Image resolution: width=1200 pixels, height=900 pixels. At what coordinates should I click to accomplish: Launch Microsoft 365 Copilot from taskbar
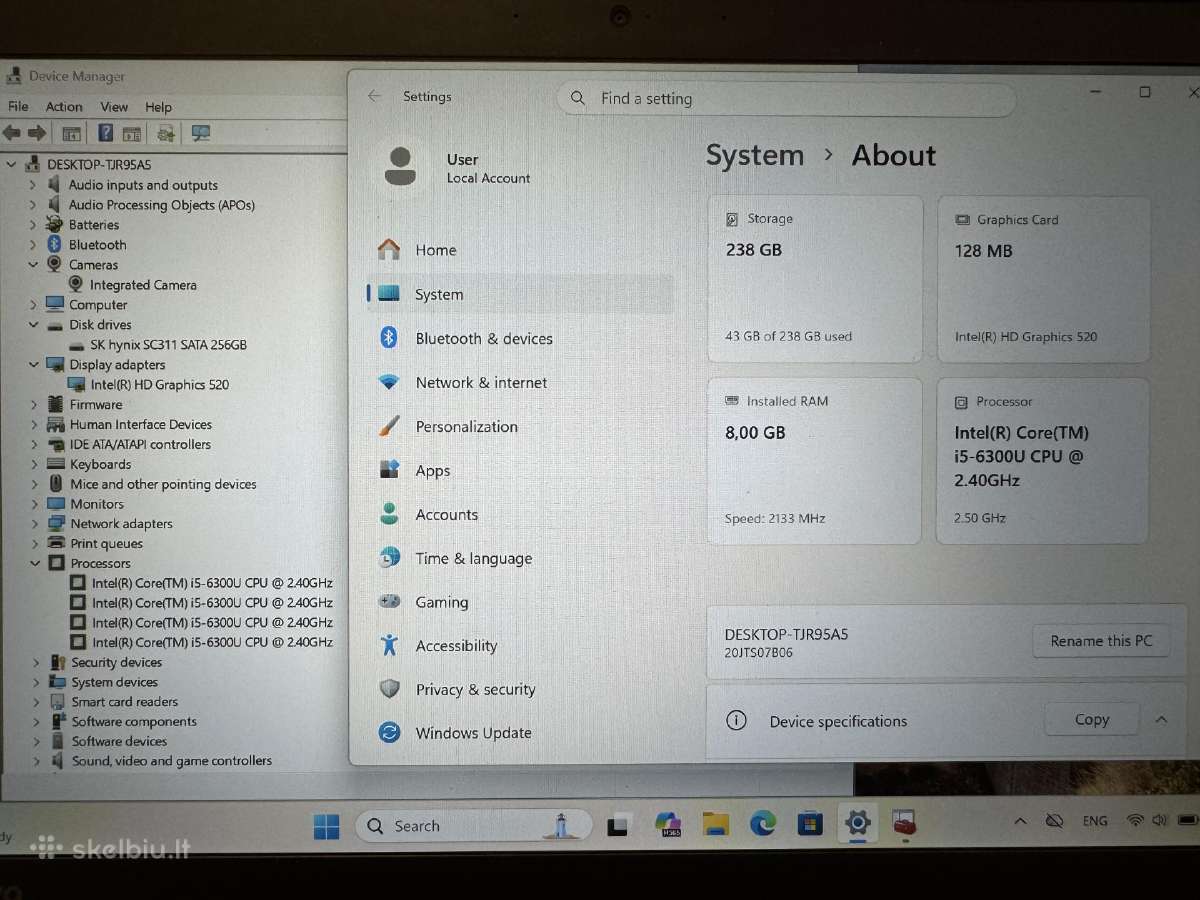(x=667, y=824)
